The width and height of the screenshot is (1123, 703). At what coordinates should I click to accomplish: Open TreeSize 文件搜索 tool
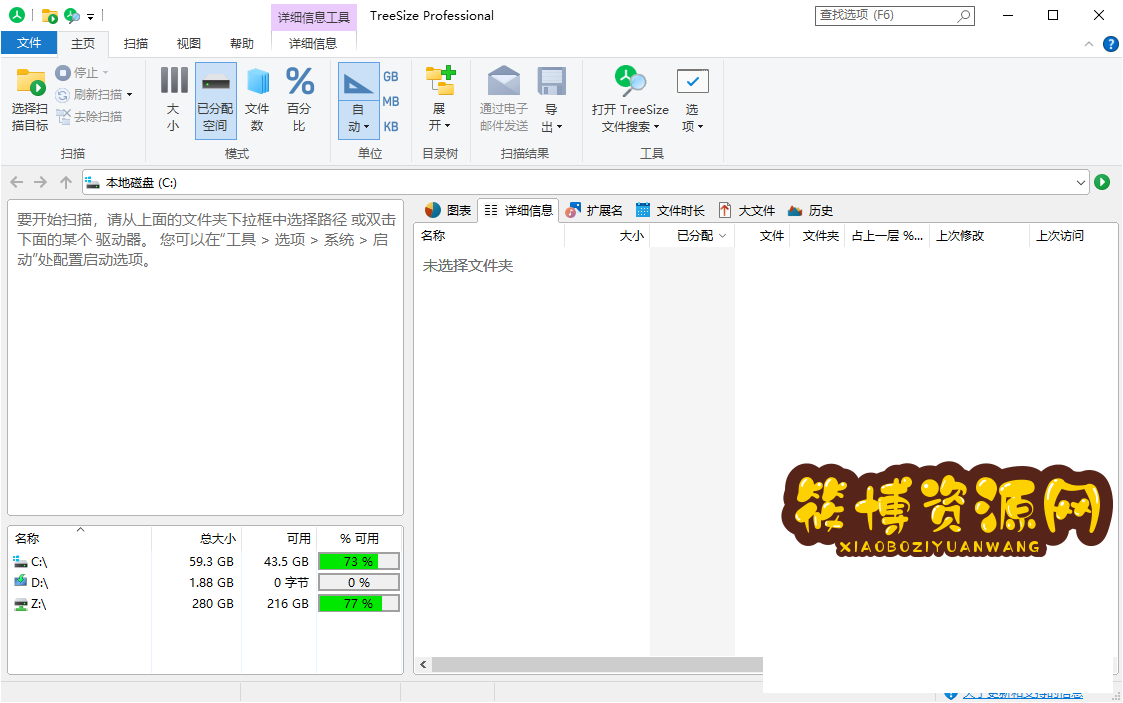click(630, 100)
